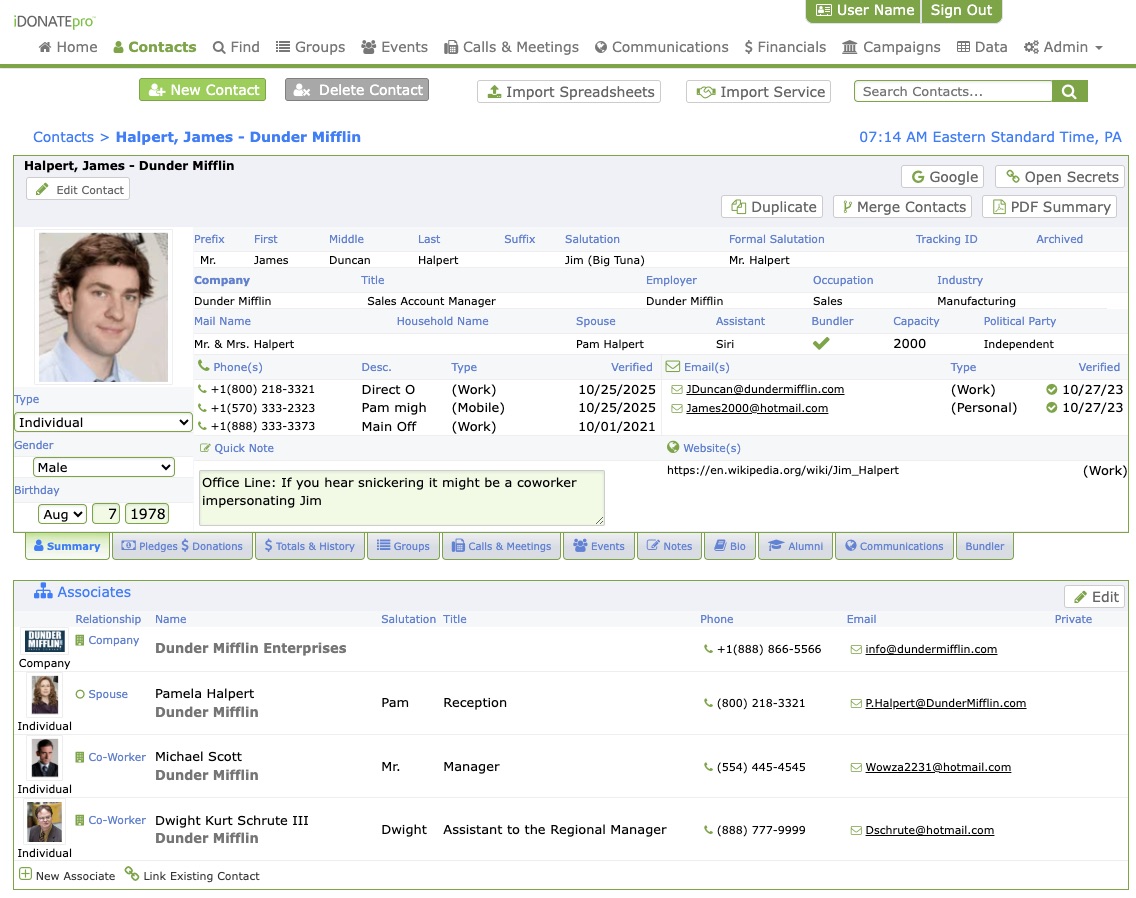1136x898 pixels.
Task: Click the Associates Edit button
Action: [1095, 596]
